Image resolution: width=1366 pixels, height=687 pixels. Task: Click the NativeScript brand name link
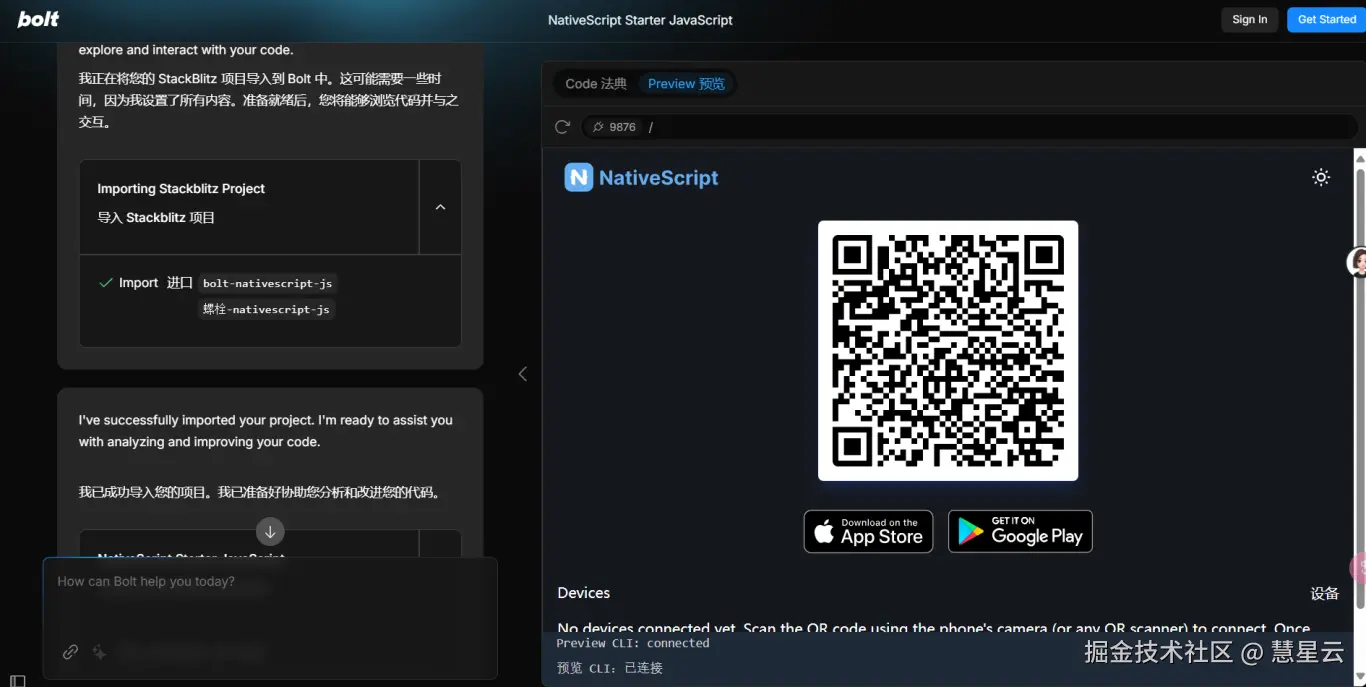[x=658, y=178]
